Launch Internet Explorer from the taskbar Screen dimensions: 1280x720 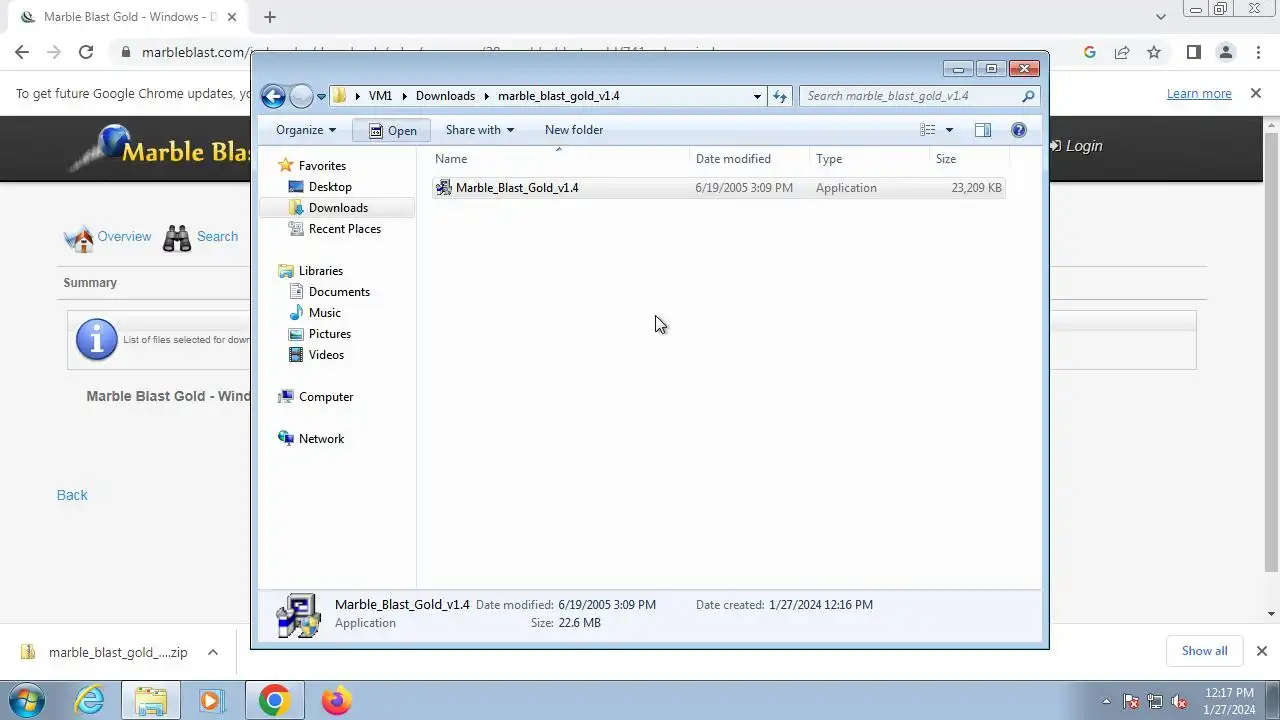(x=90, y=700)
